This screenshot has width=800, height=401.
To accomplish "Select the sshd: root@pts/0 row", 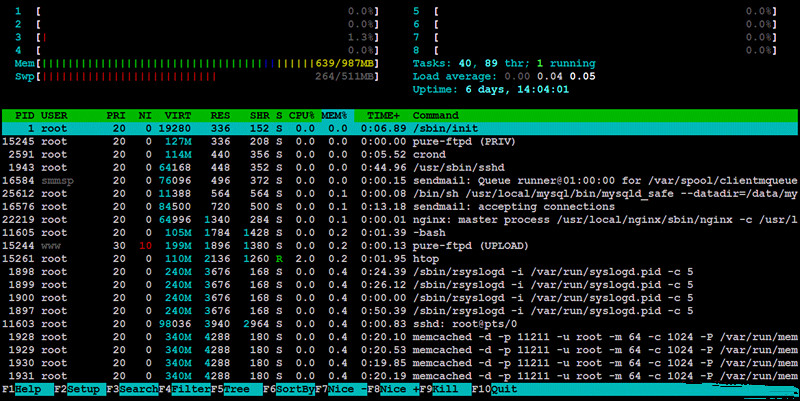I will (399, 324).
